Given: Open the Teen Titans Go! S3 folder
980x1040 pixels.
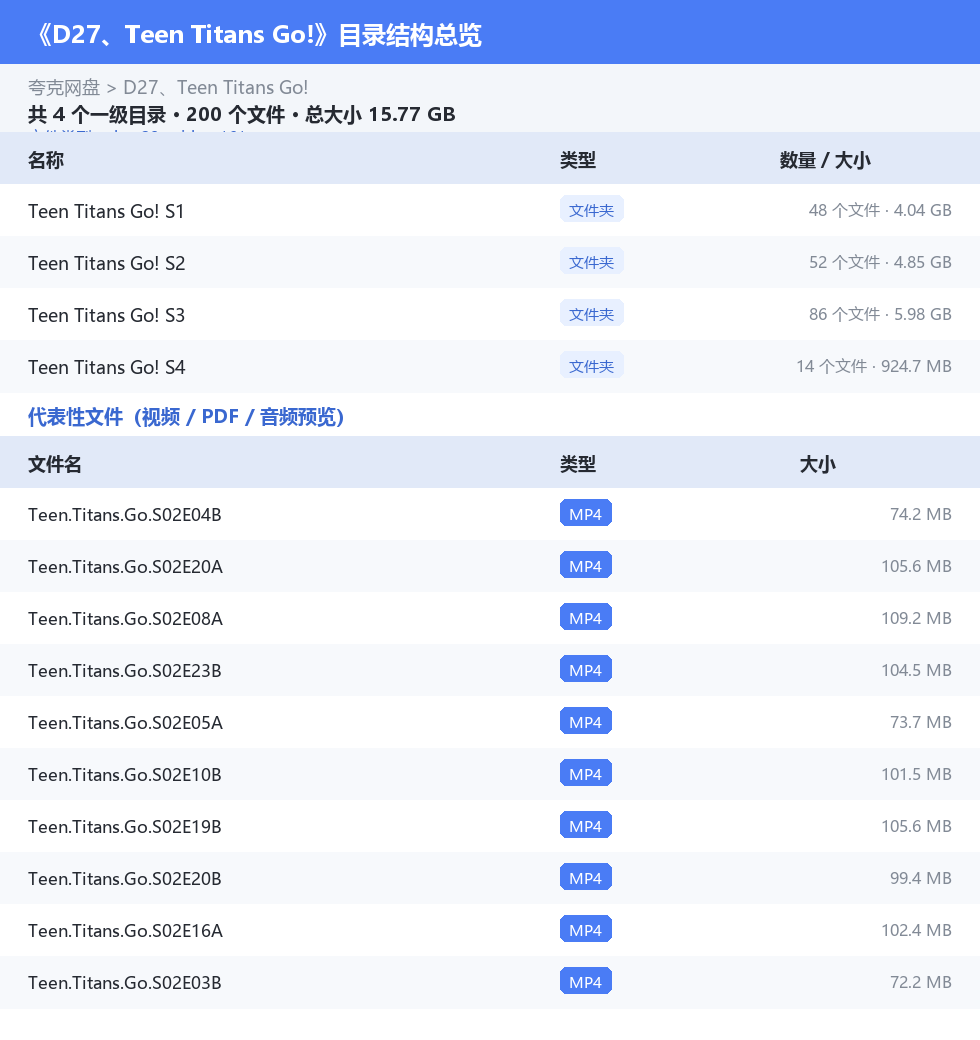Looking at the screenshot, I should (106, 315).
